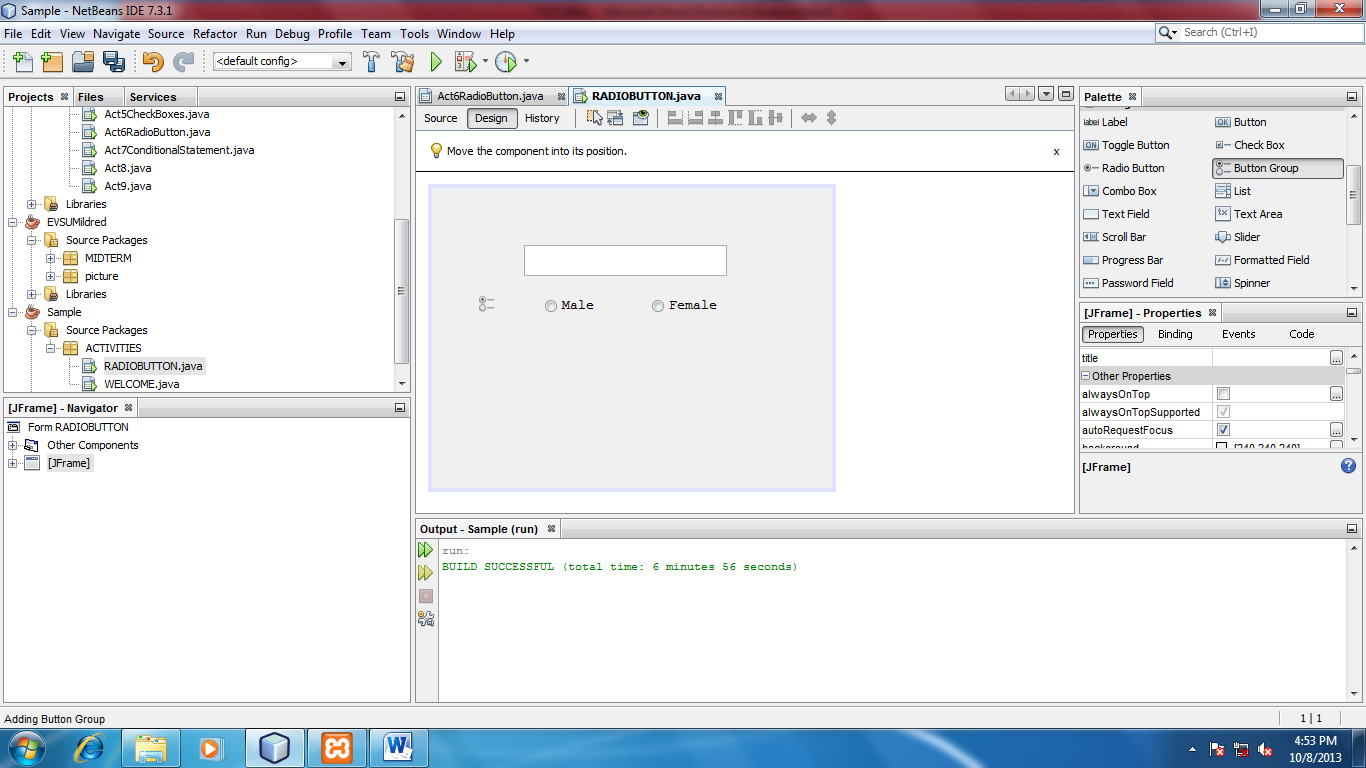Open the default config dropdown

341,61
